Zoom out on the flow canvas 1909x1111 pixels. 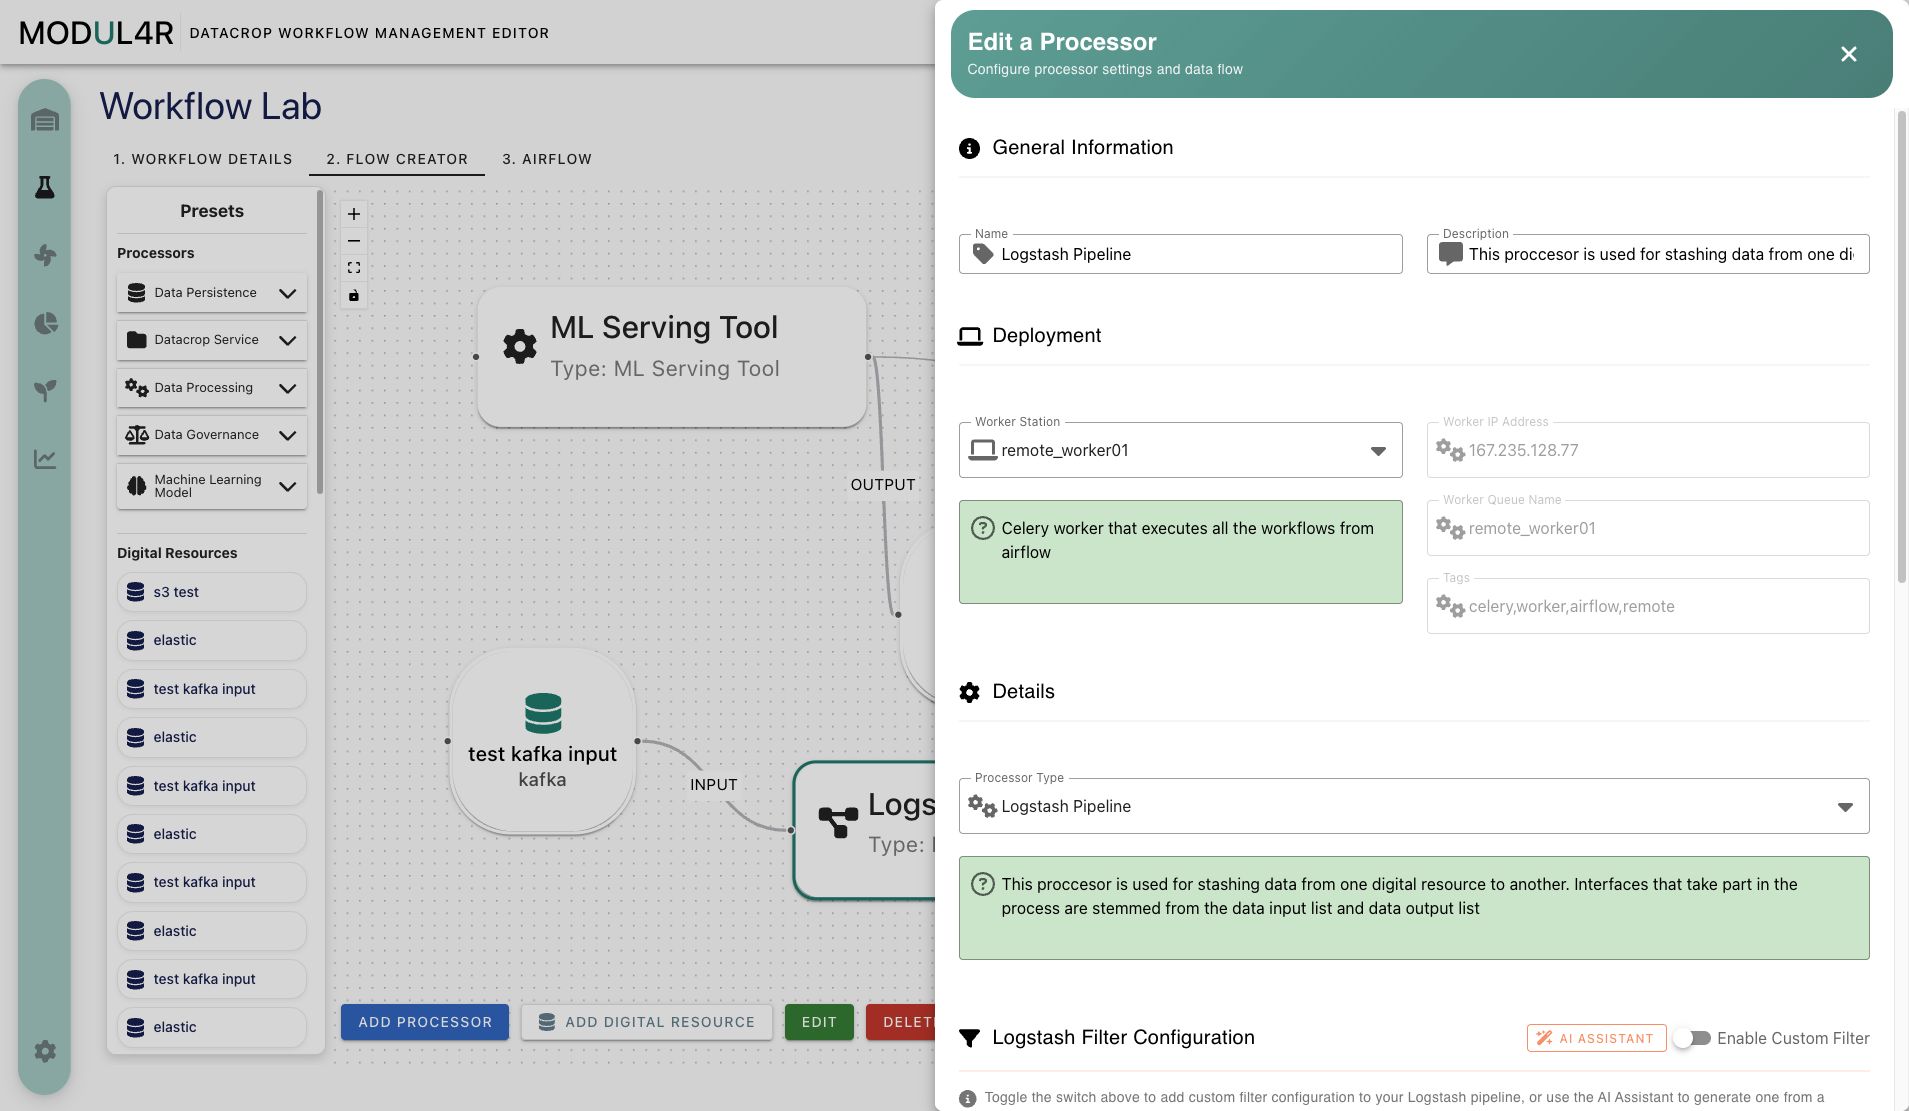click(x=354, y=241)
